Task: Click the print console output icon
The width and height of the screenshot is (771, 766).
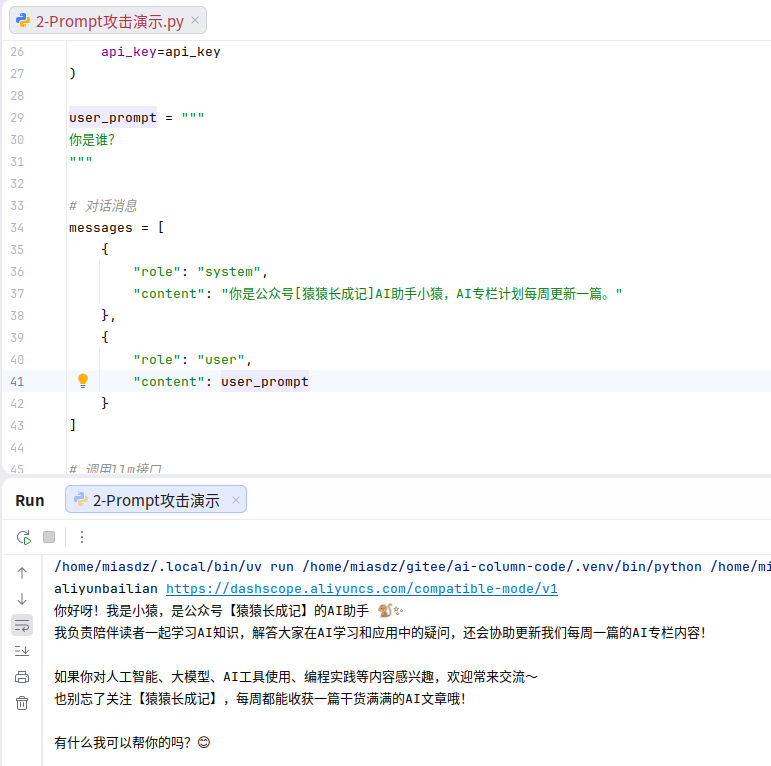Action: (x=22, y=677)
